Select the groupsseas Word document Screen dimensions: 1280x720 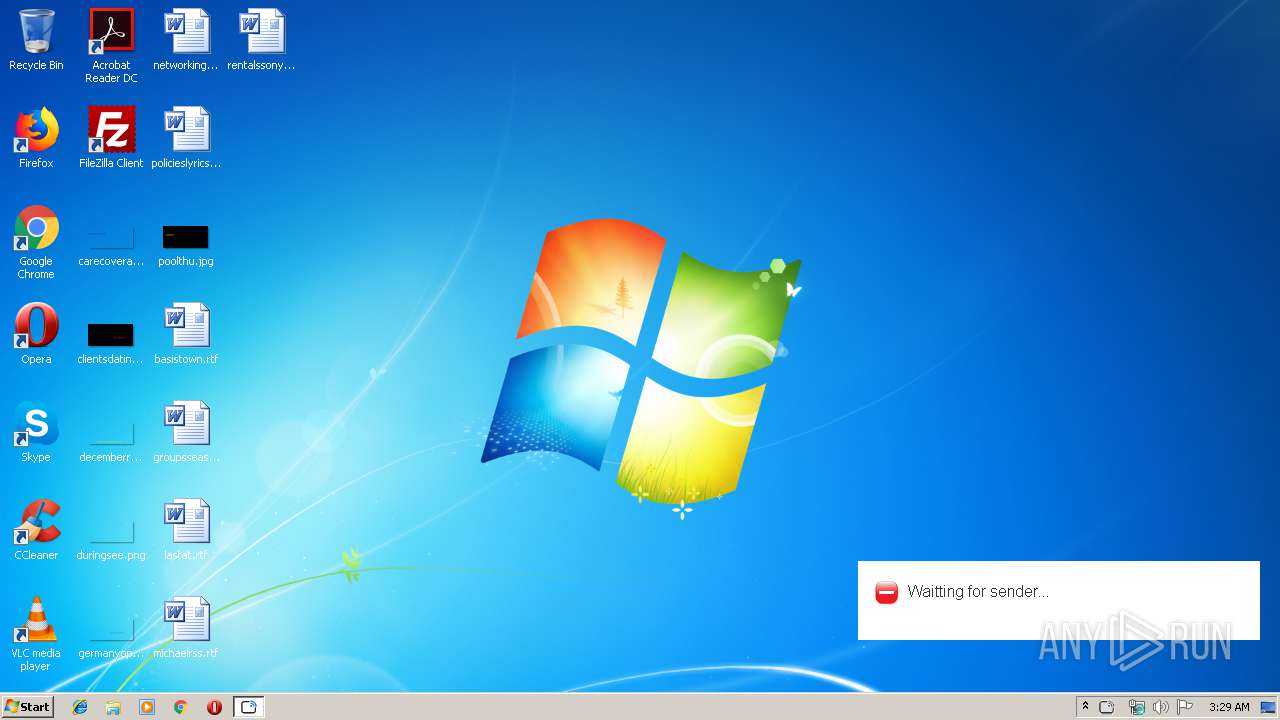pyautogui.click(x=186, y=432)
